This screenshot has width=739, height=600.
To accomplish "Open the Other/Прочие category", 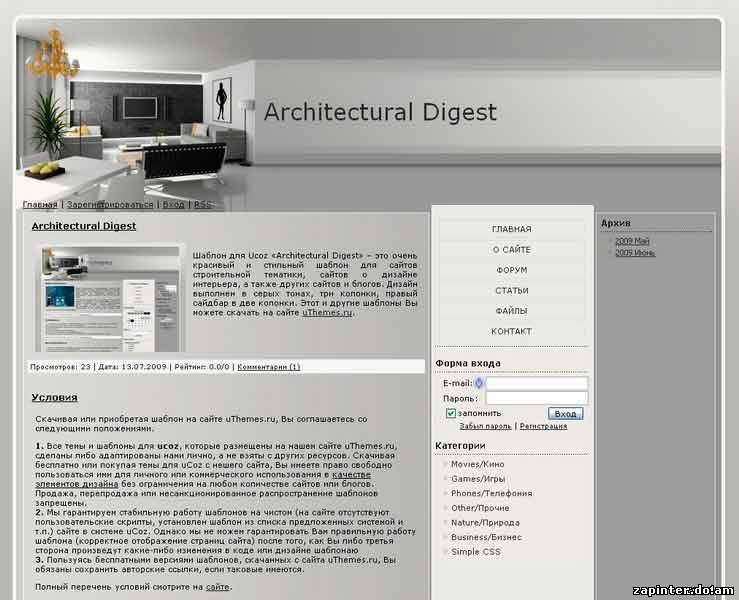I will click(480, 508).
